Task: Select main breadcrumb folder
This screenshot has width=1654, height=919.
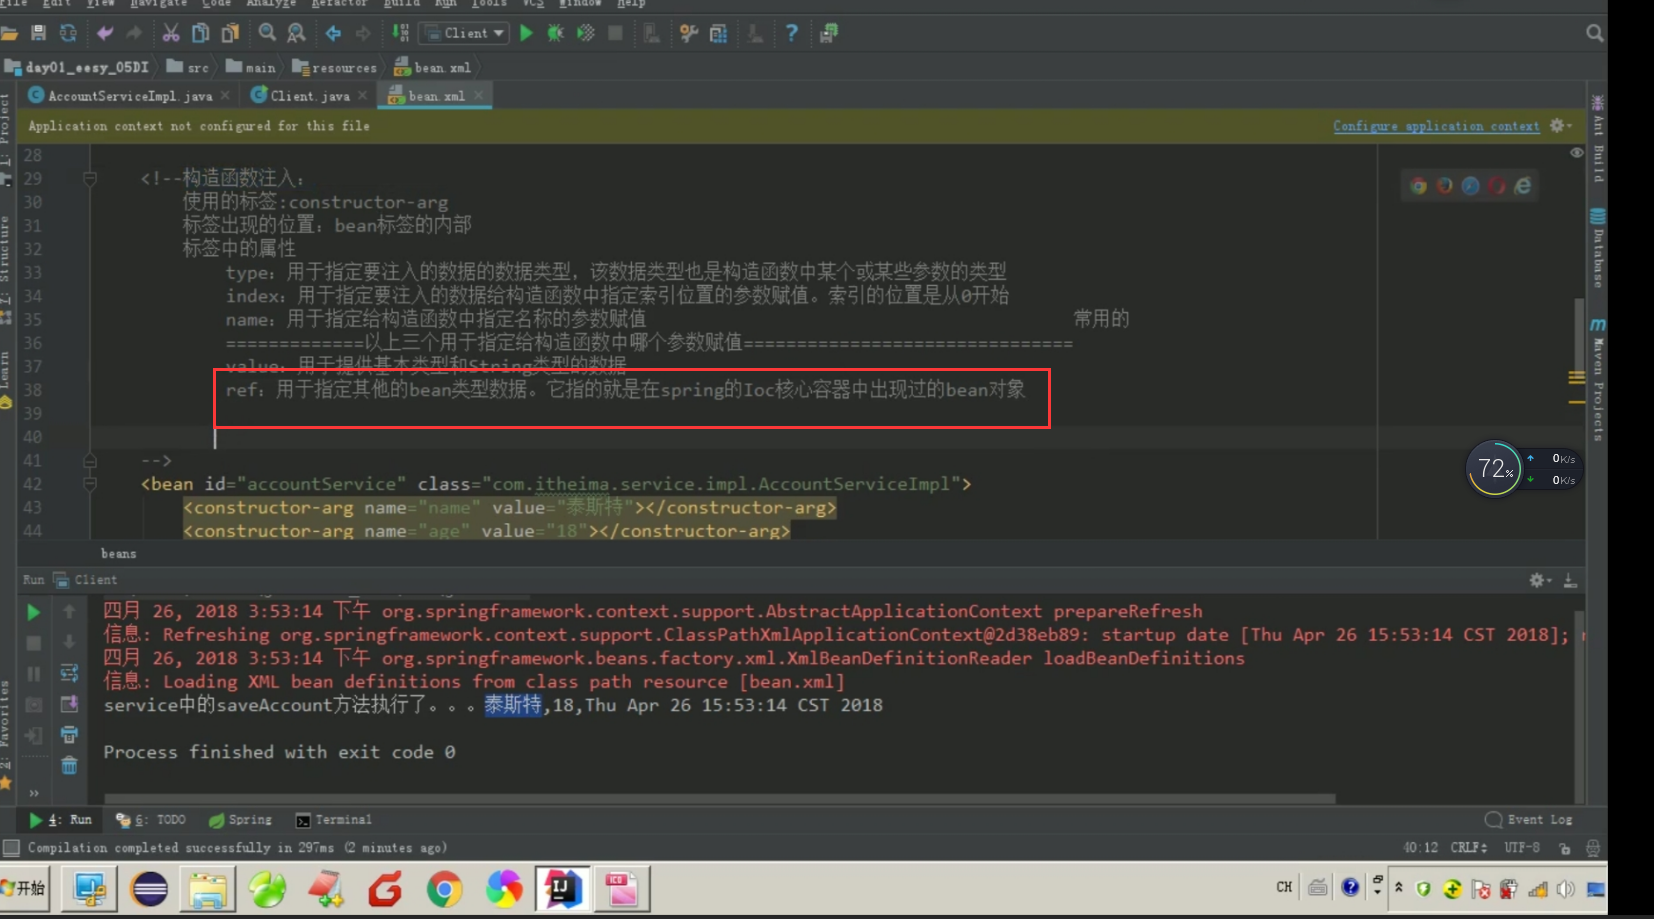Action: (250, 67)
